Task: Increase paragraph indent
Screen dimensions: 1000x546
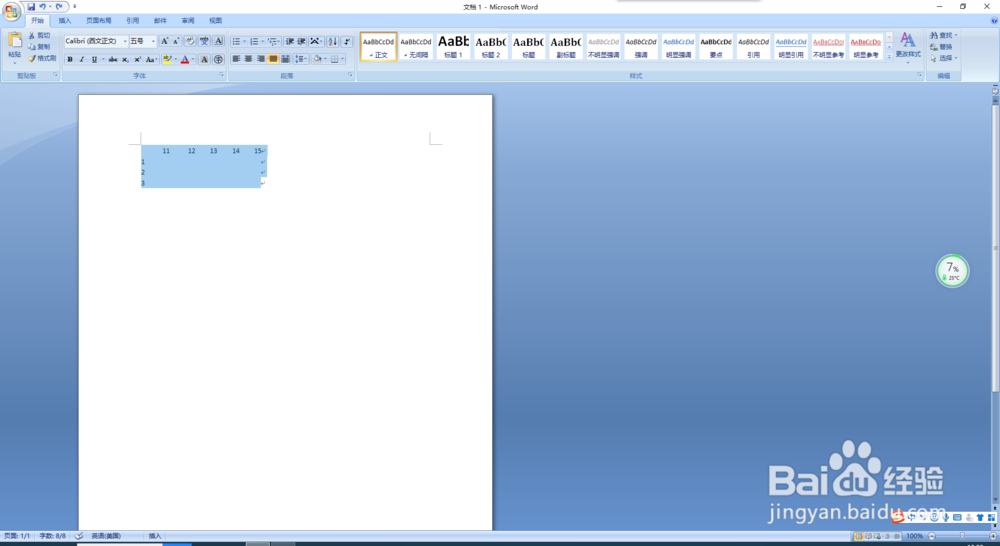Action: click(302, 41)
